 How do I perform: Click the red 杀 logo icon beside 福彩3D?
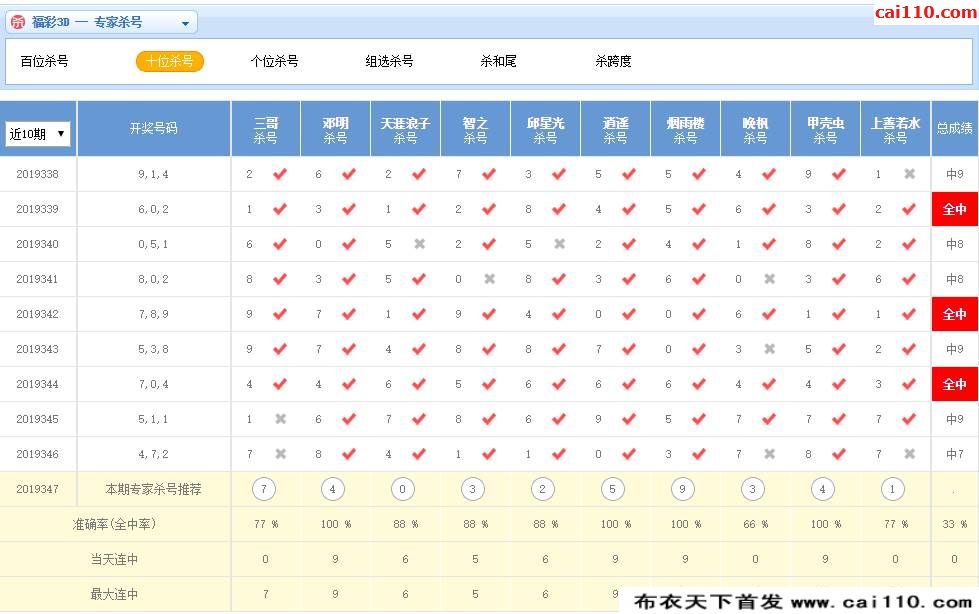coord(18,22)
